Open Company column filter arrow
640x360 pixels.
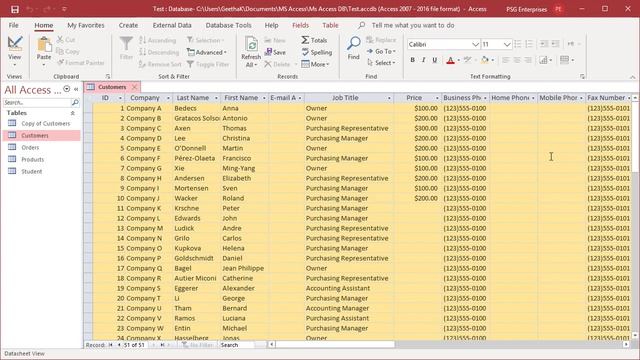pos(168,98)
